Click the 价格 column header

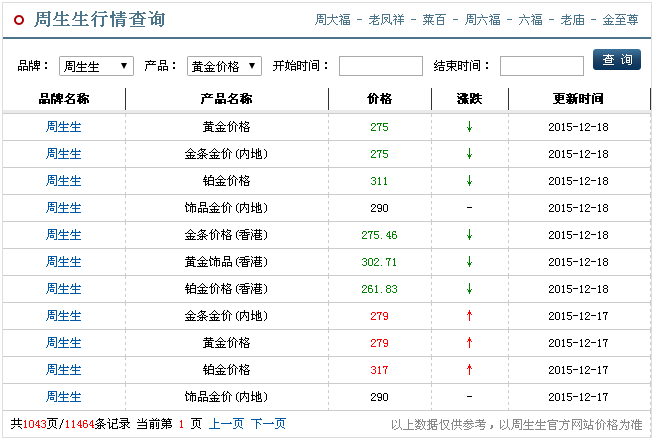click(379, 99)
